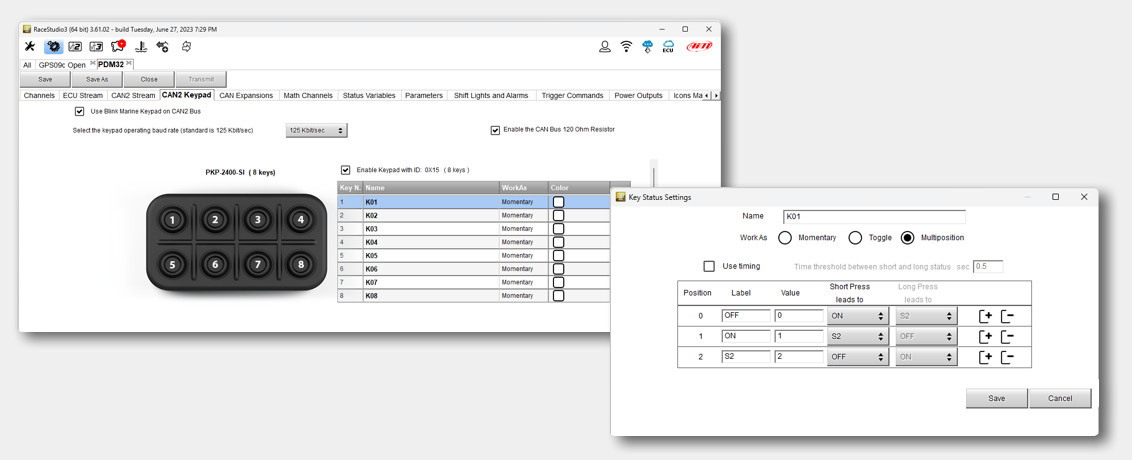Click the AiM logo icon
Screen dimensions: 1132x460
700,47
